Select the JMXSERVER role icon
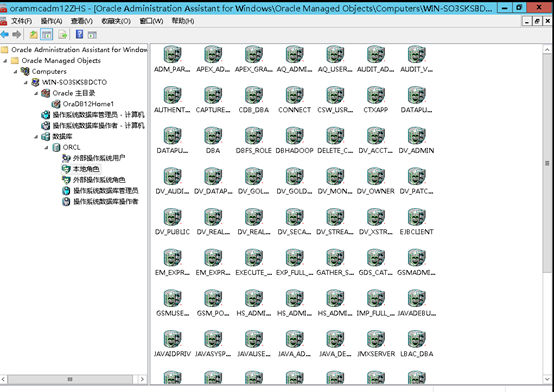 pyautogui.click(x=376, y=339)
